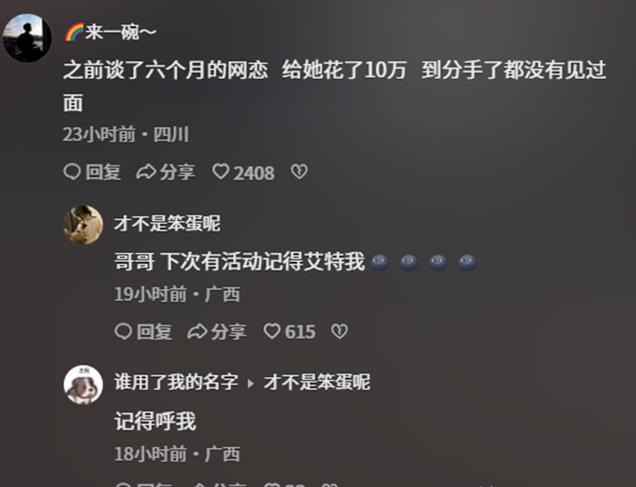636x487 pixels.
Task: Click reply bubble under 哥哥 下次有活动 comment
Action: pos(123,331)
